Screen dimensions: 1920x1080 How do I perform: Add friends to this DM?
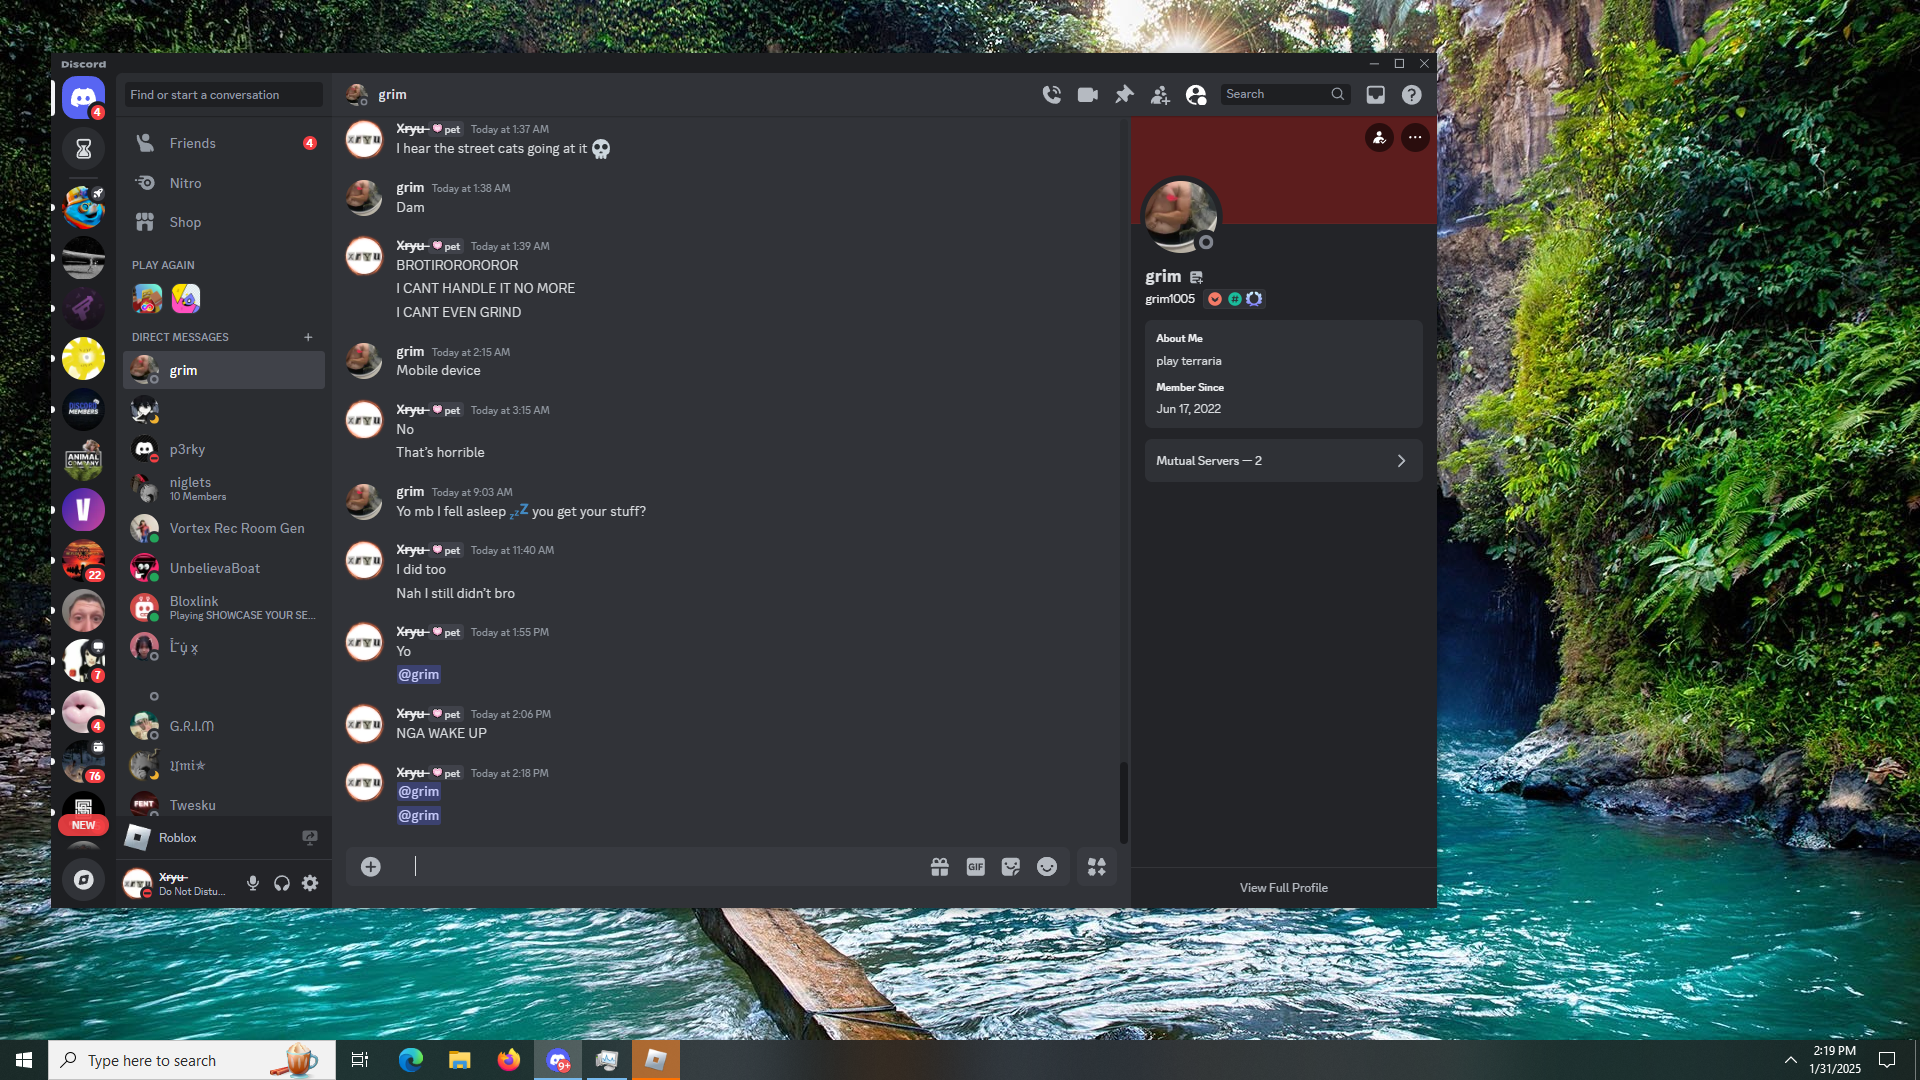click(1160, 94)
